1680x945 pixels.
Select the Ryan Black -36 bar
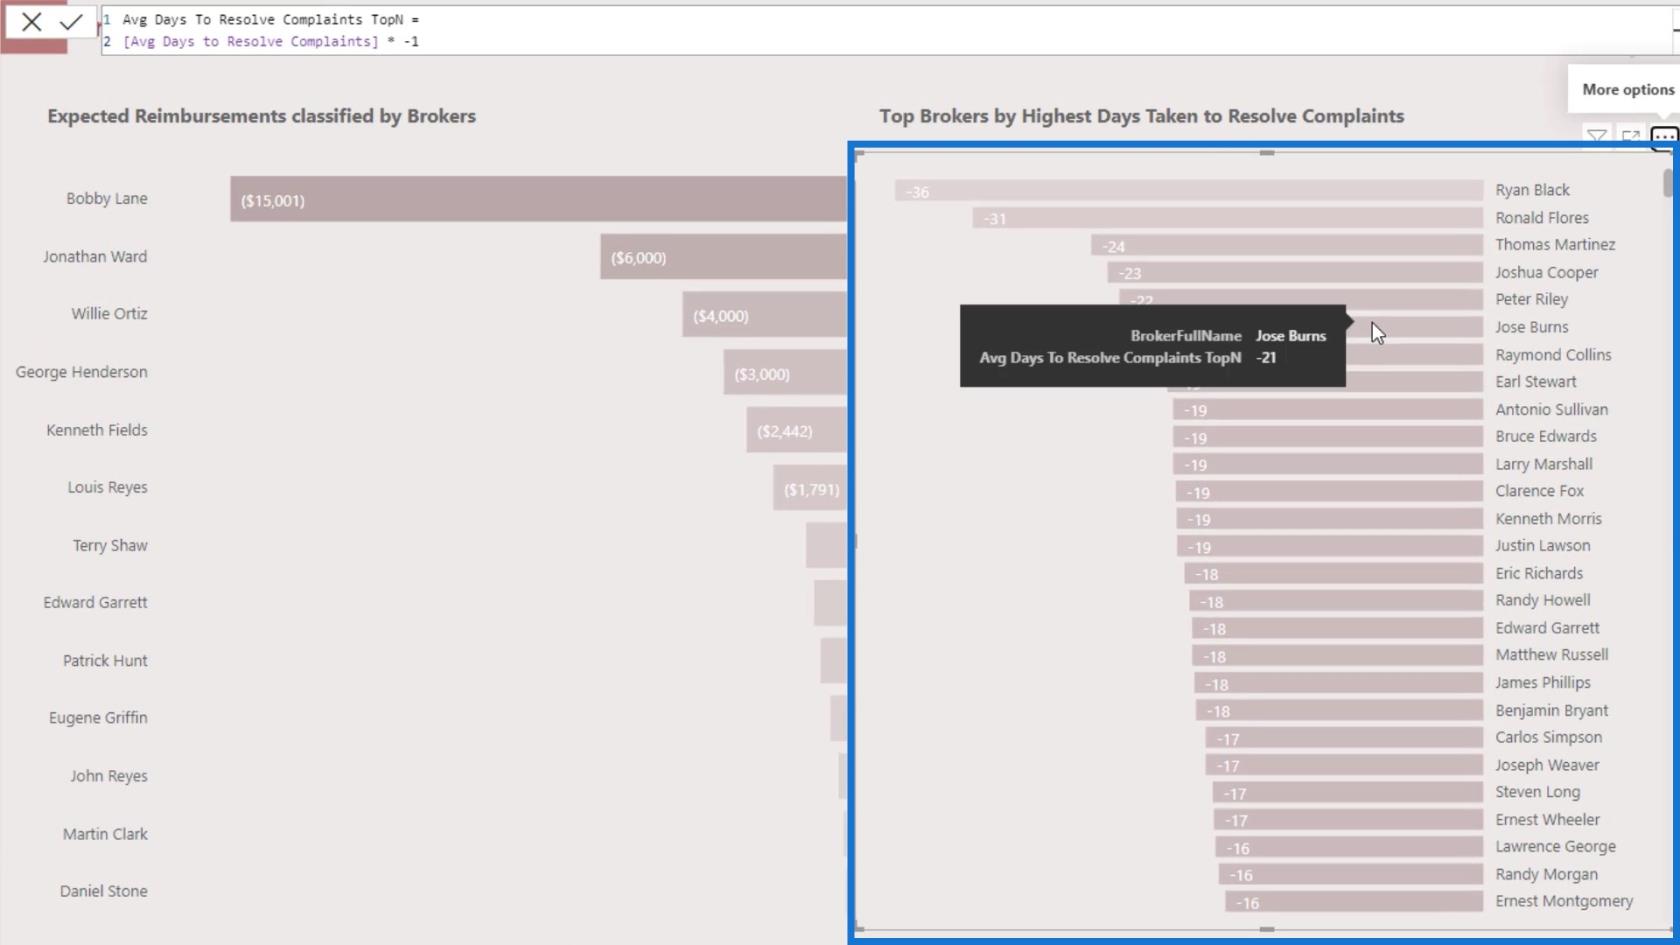pyautogui.click(x=1189, y=191)
